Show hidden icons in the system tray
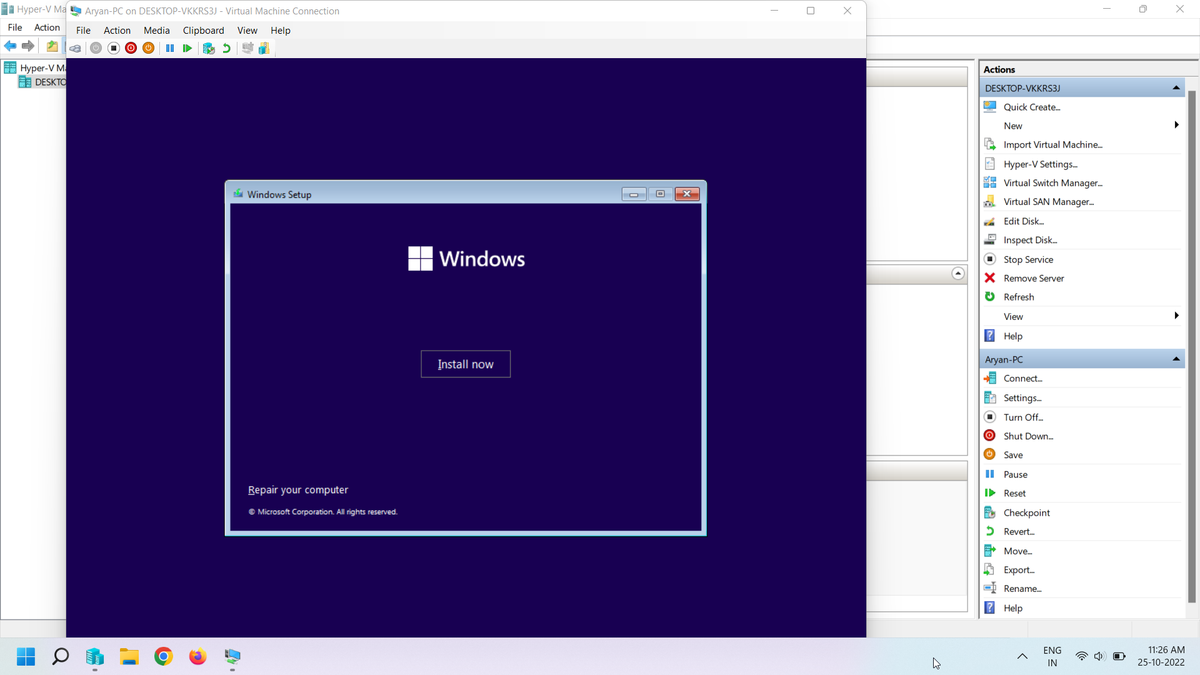The image size is (1200, 675). [1022, 657]
